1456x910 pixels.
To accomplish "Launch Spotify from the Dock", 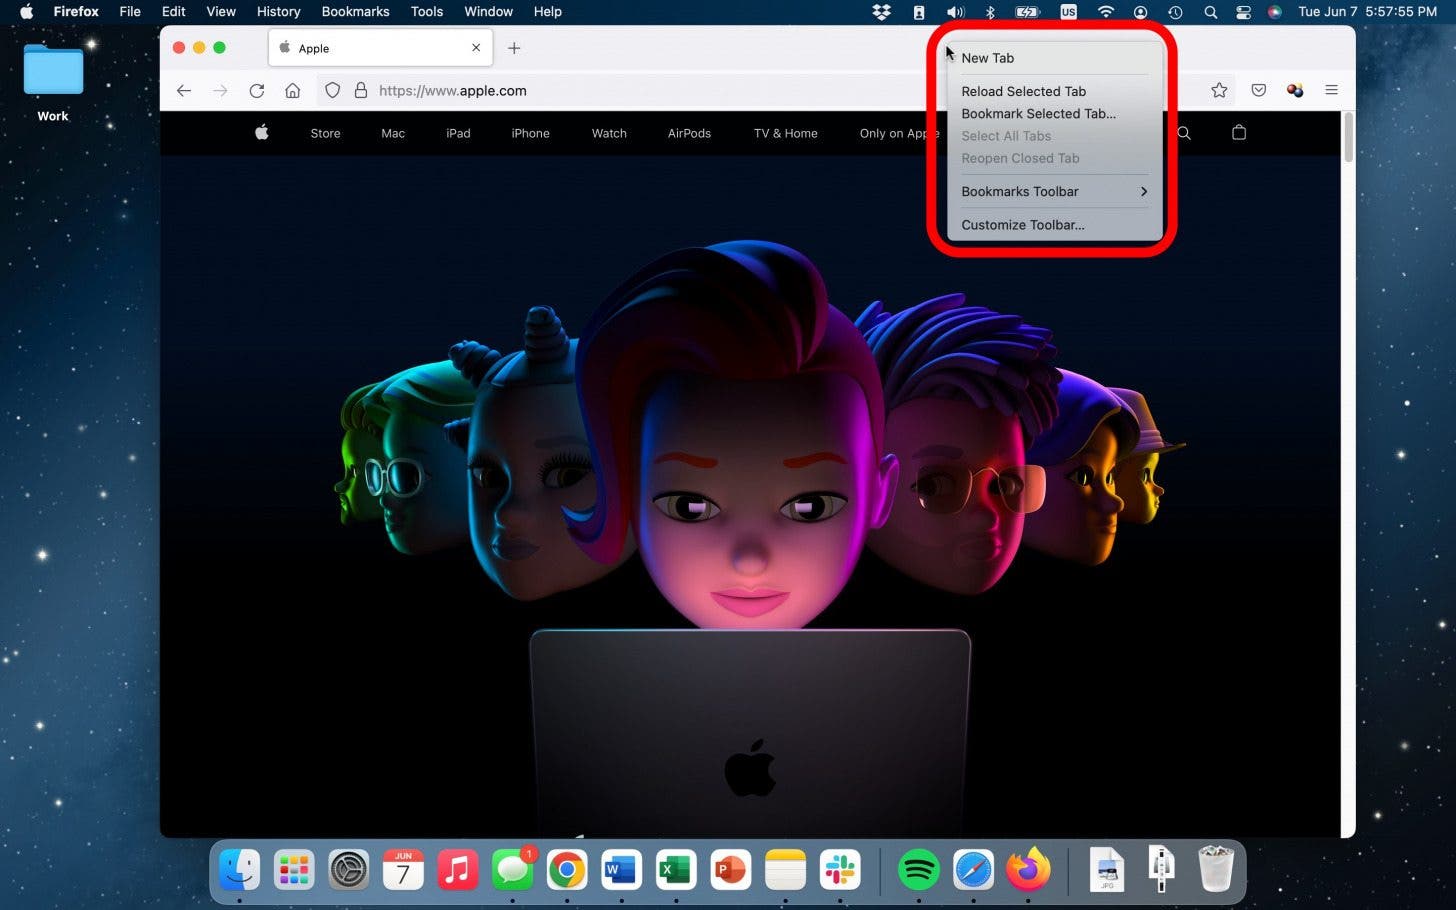I will [x=918, y=871].
